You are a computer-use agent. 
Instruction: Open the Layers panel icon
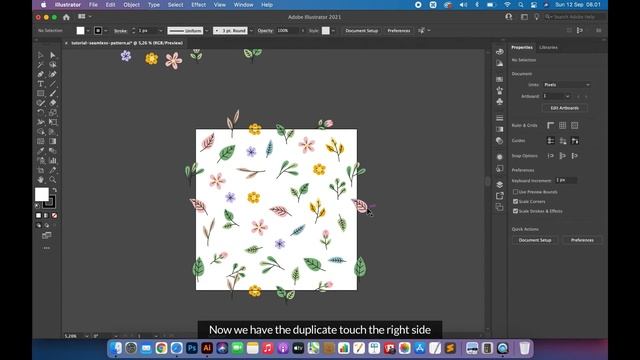point(500,184)
